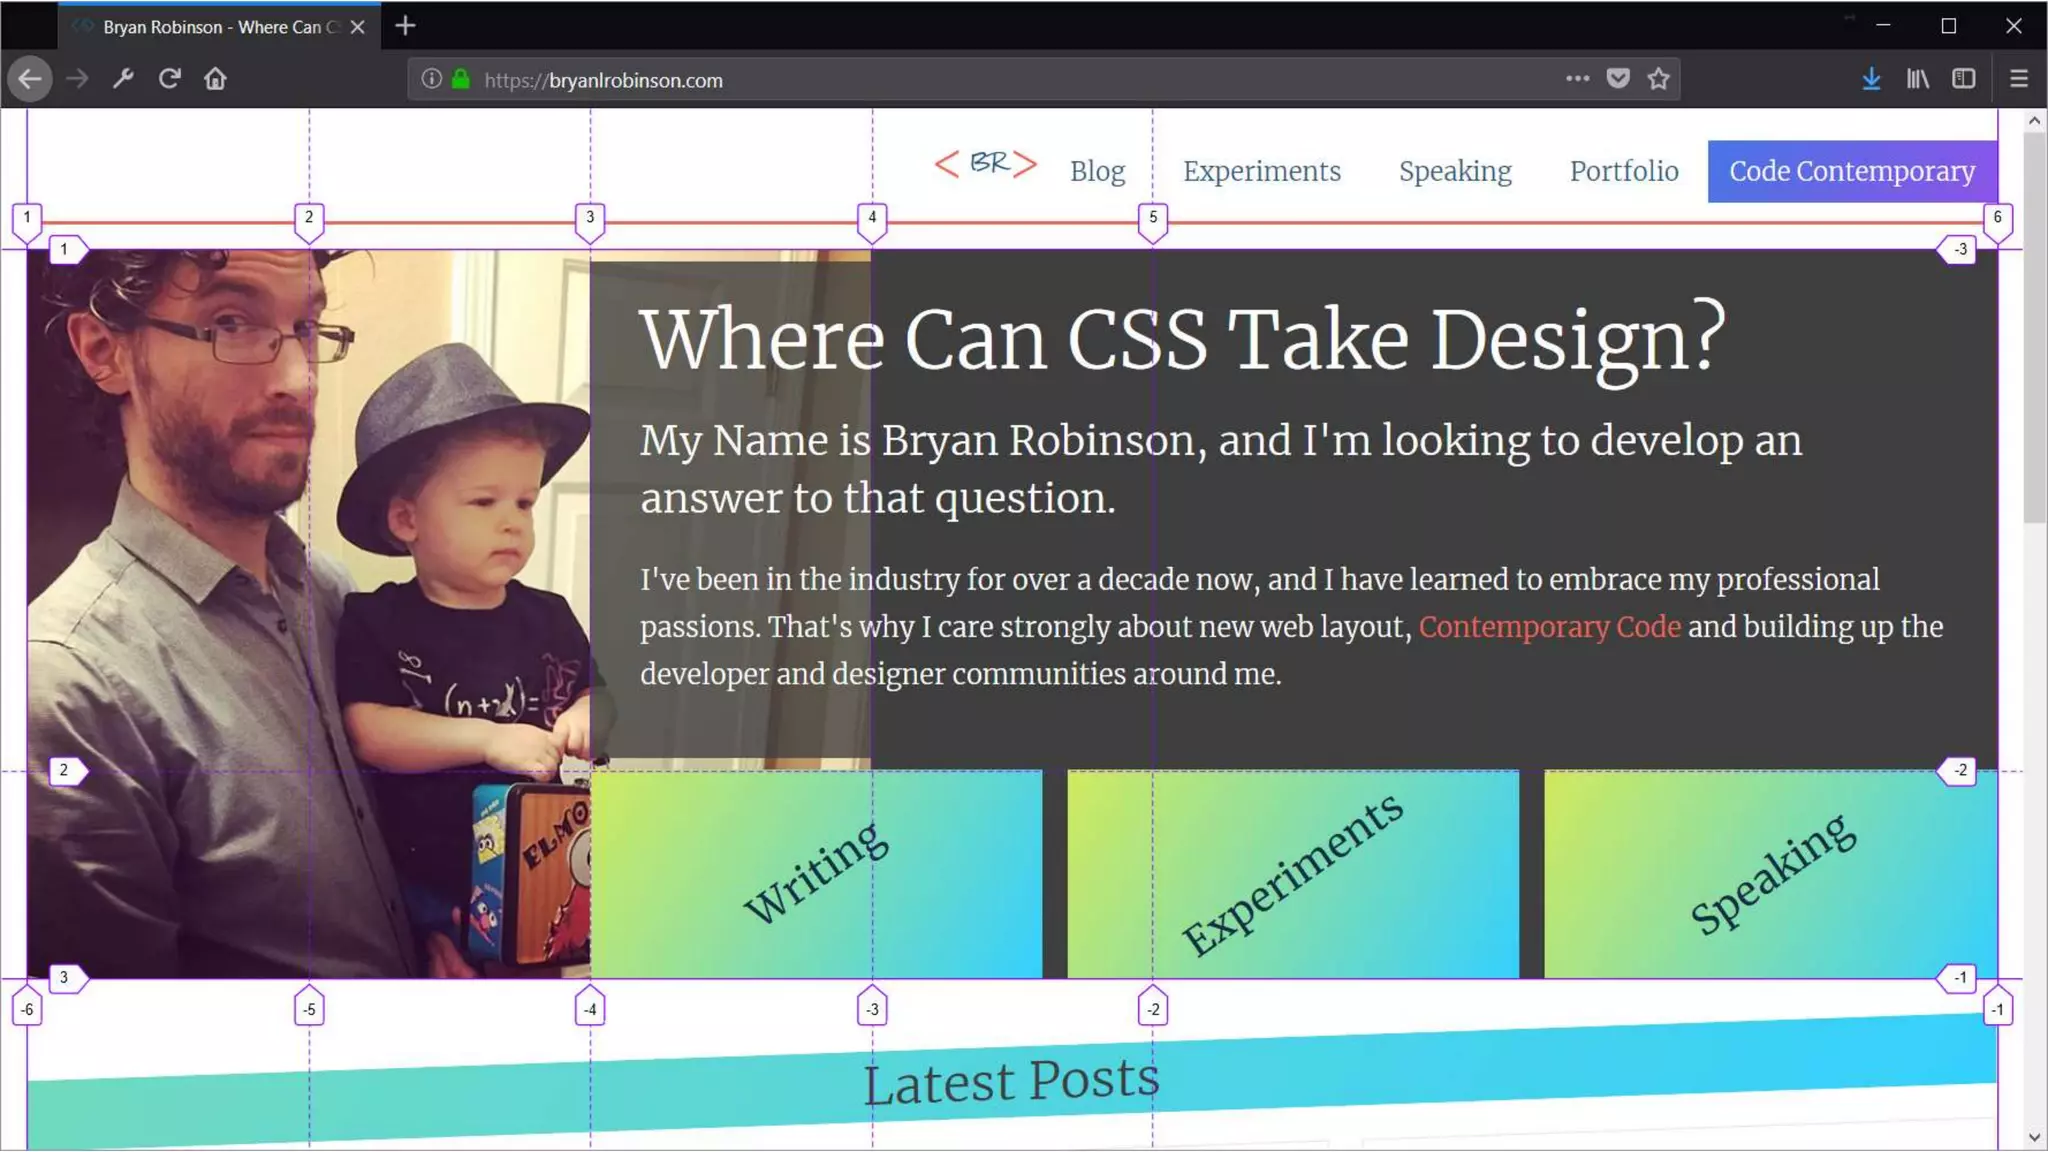
Task: Open the page actions three-dot menu
Action: [x=1577, y=79]
